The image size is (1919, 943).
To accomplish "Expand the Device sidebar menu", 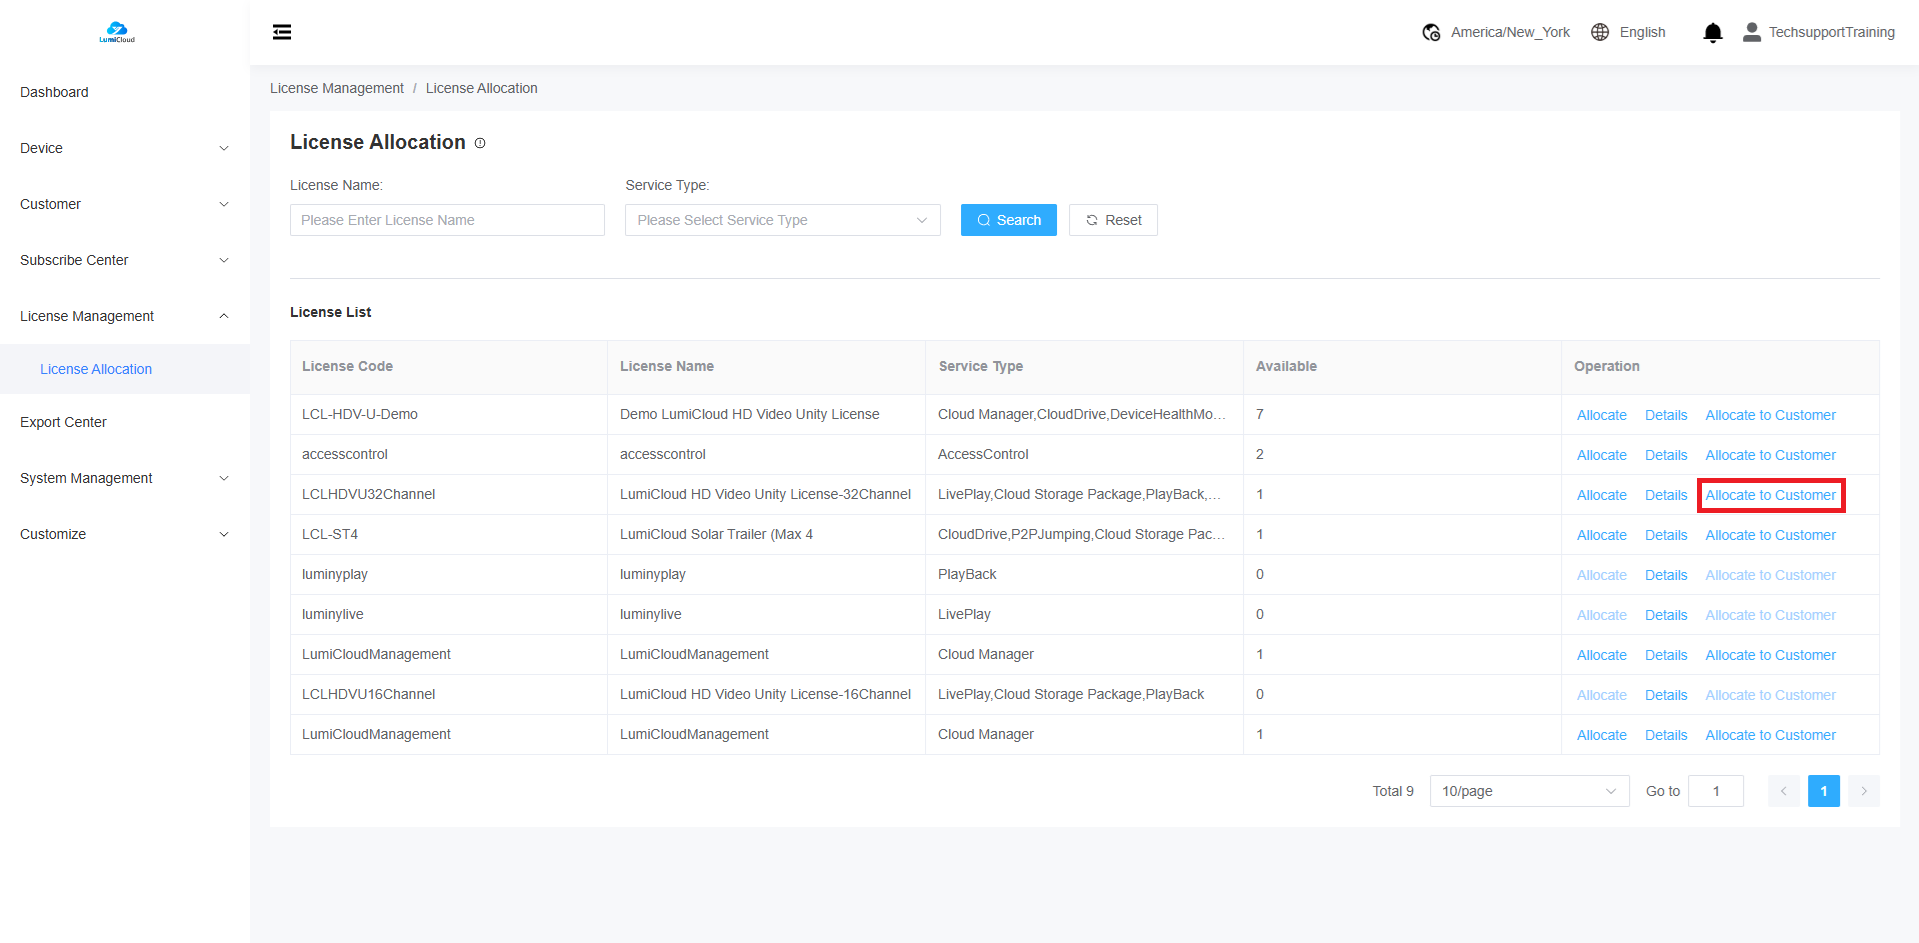I will click(124, 148).
